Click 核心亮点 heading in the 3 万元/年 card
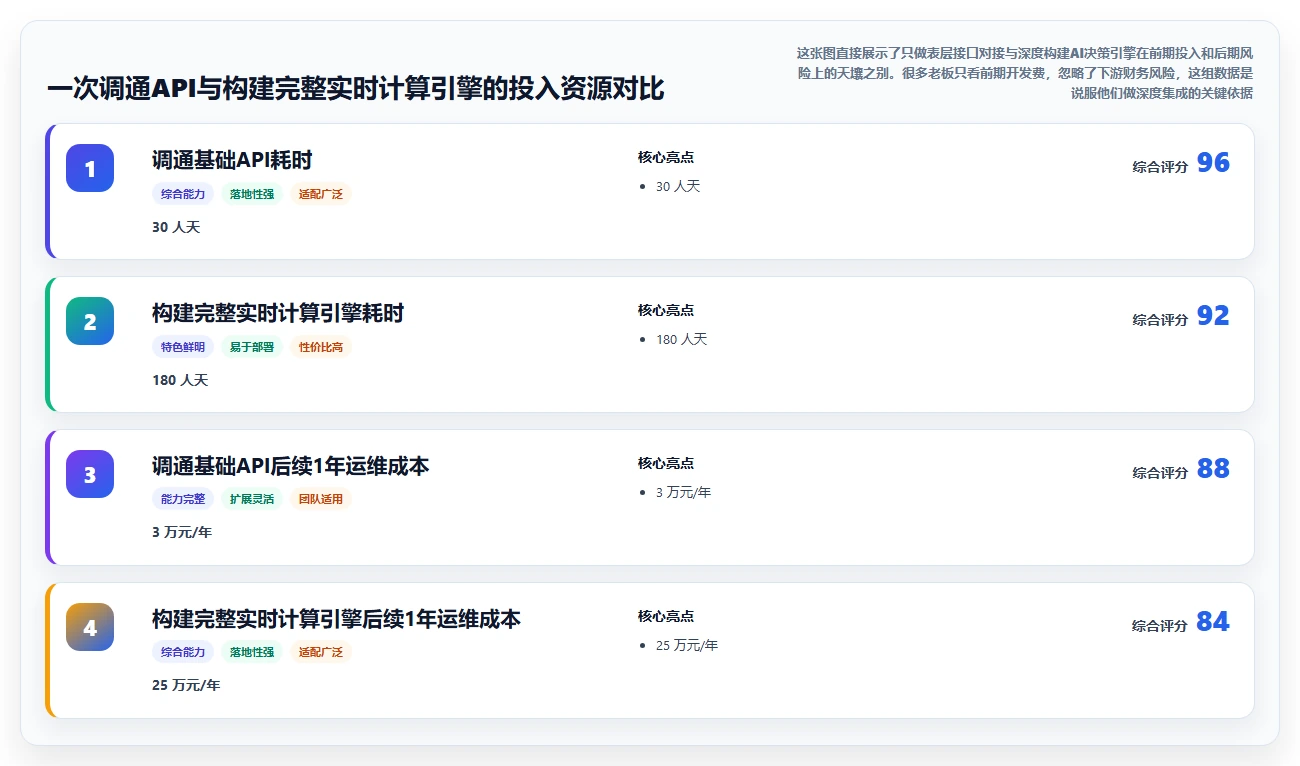1300x766 pixels. click(x=666, y=463)
